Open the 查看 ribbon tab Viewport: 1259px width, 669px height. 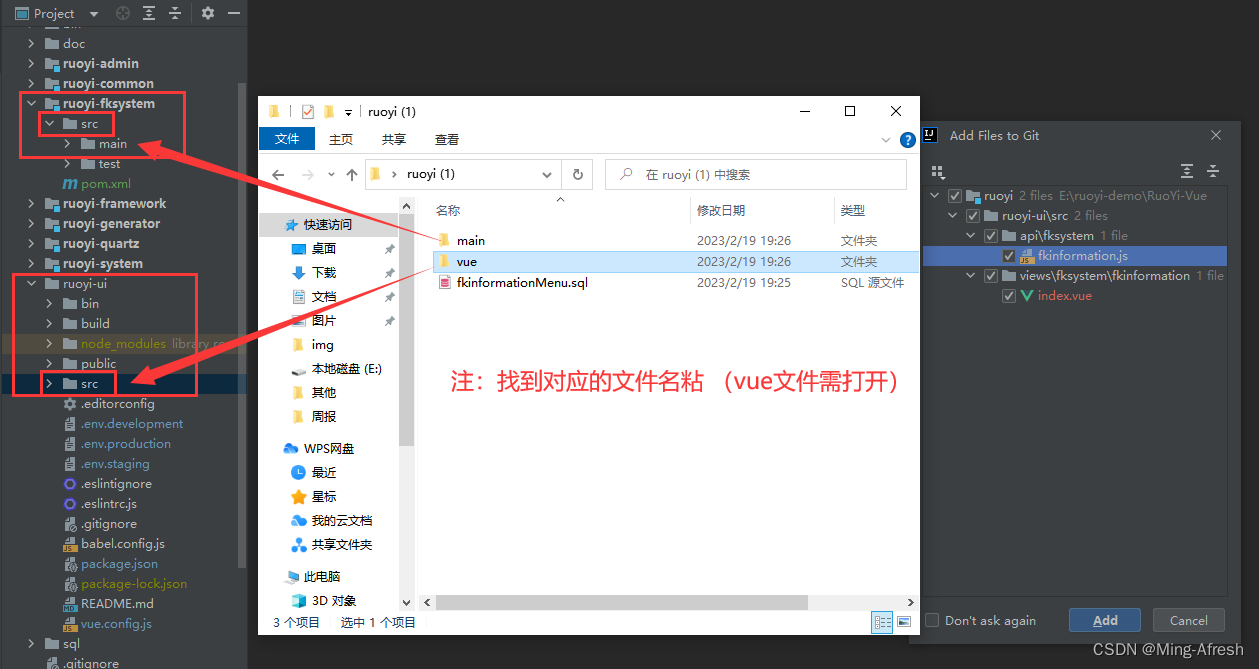[446, 139]
